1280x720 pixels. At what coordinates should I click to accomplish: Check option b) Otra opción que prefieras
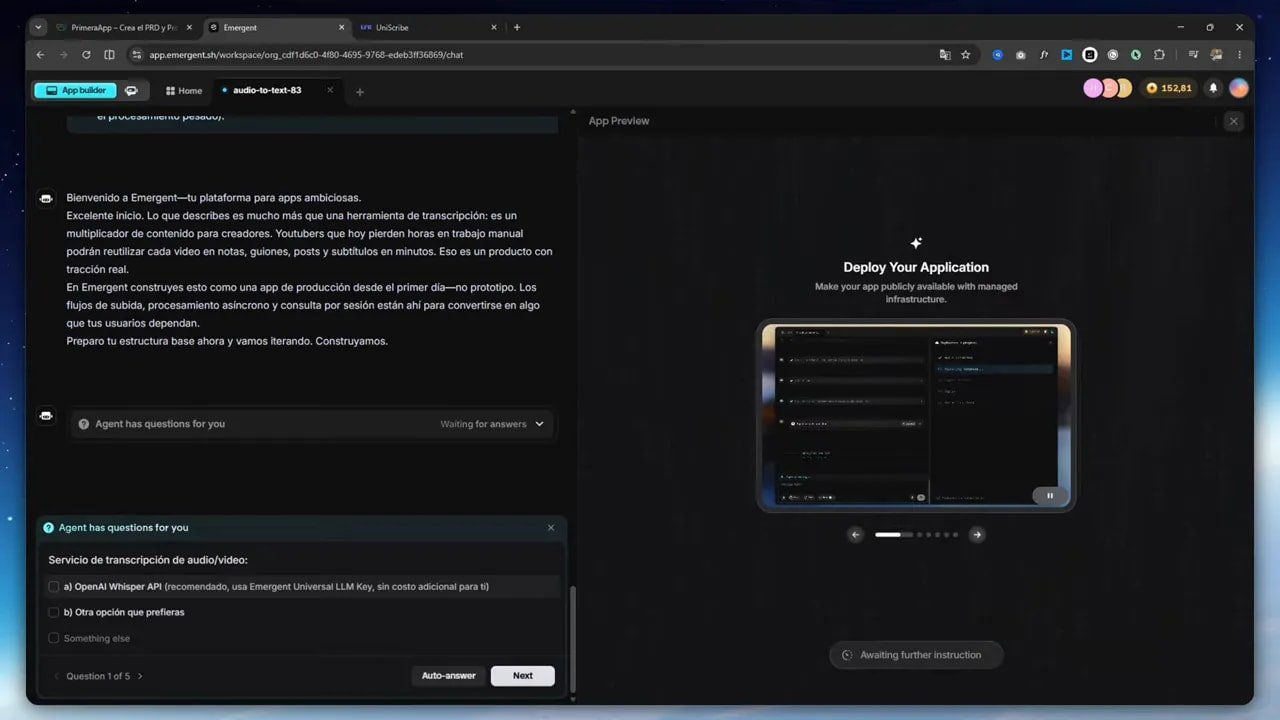tap(54, 612)
